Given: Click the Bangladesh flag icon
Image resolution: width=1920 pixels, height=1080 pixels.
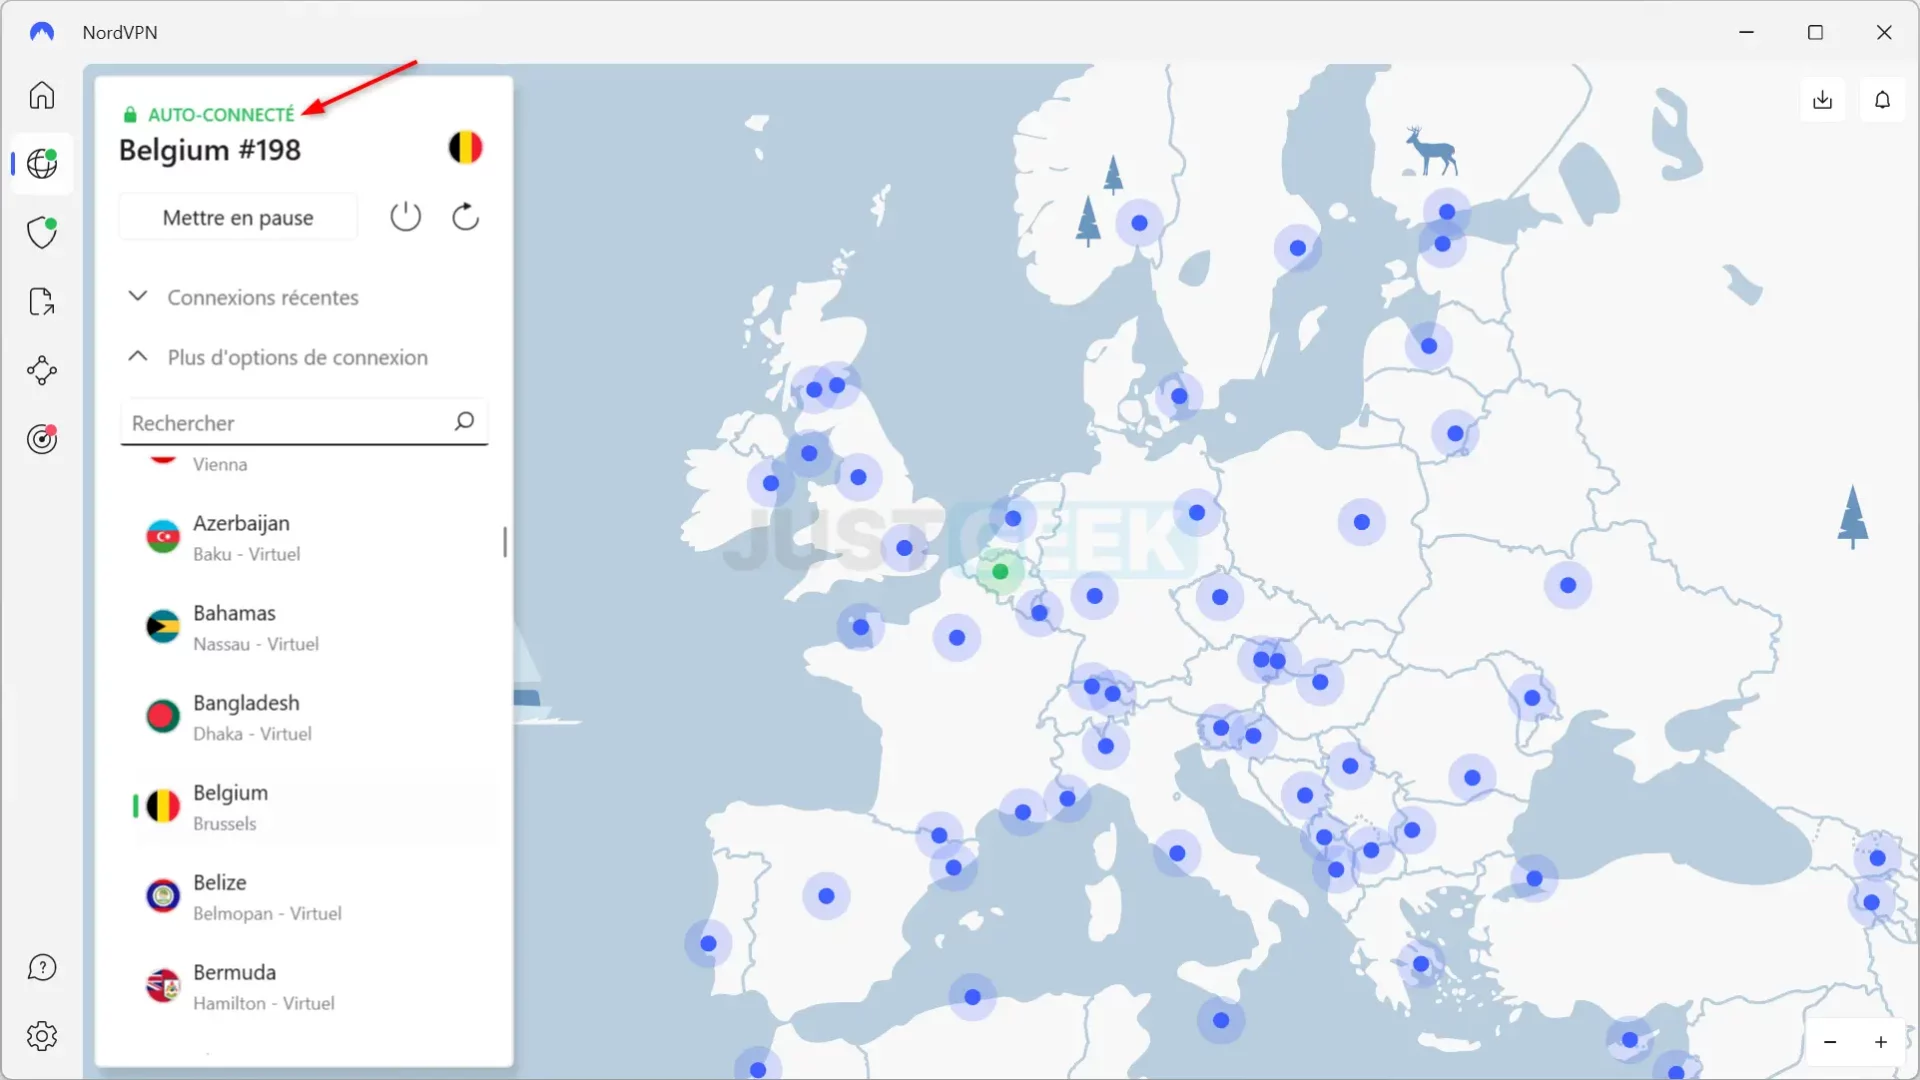Looking at the screenshot, I should coord(163,716).
